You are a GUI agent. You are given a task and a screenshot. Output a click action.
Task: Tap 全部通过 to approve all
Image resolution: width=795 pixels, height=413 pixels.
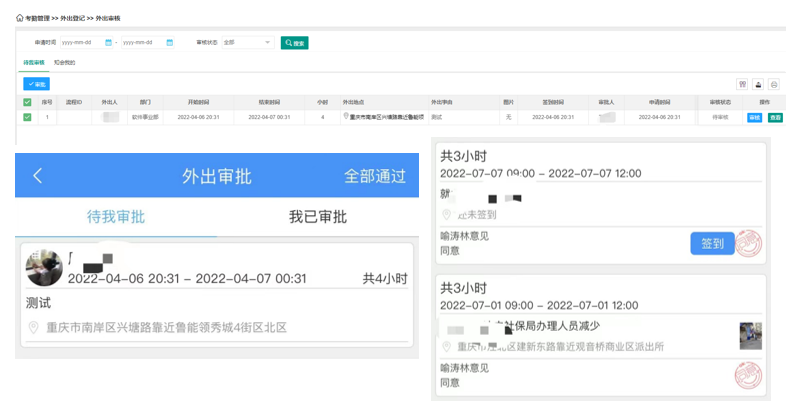coord(375,176)
